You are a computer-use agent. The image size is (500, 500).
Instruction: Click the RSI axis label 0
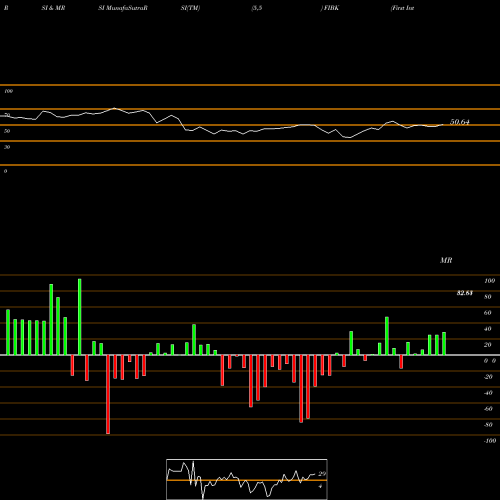[x=5, y=171]
